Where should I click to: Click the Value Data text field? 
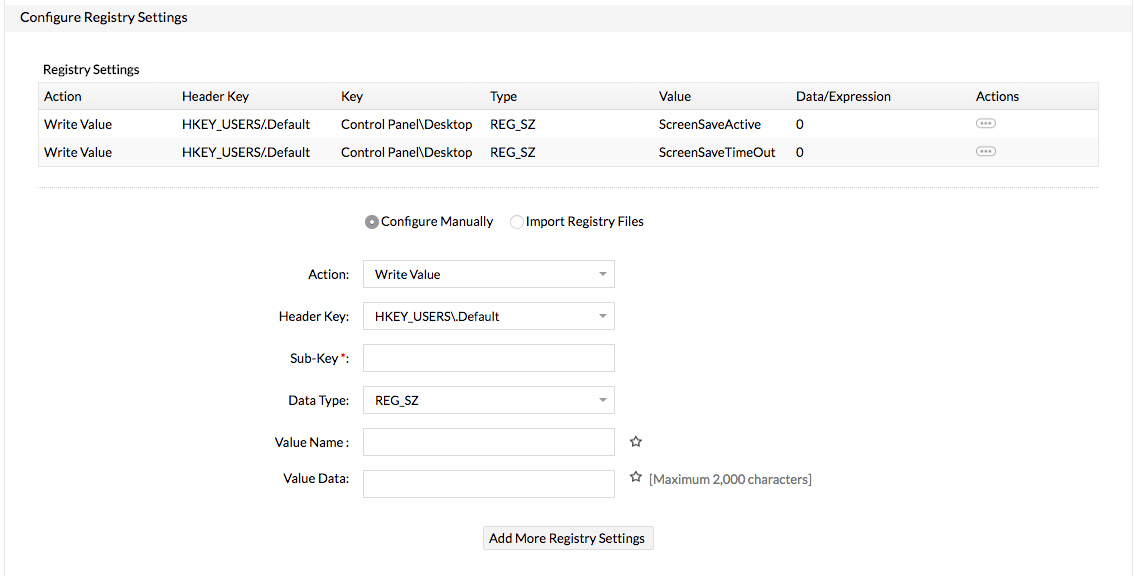tap(488, 483)
